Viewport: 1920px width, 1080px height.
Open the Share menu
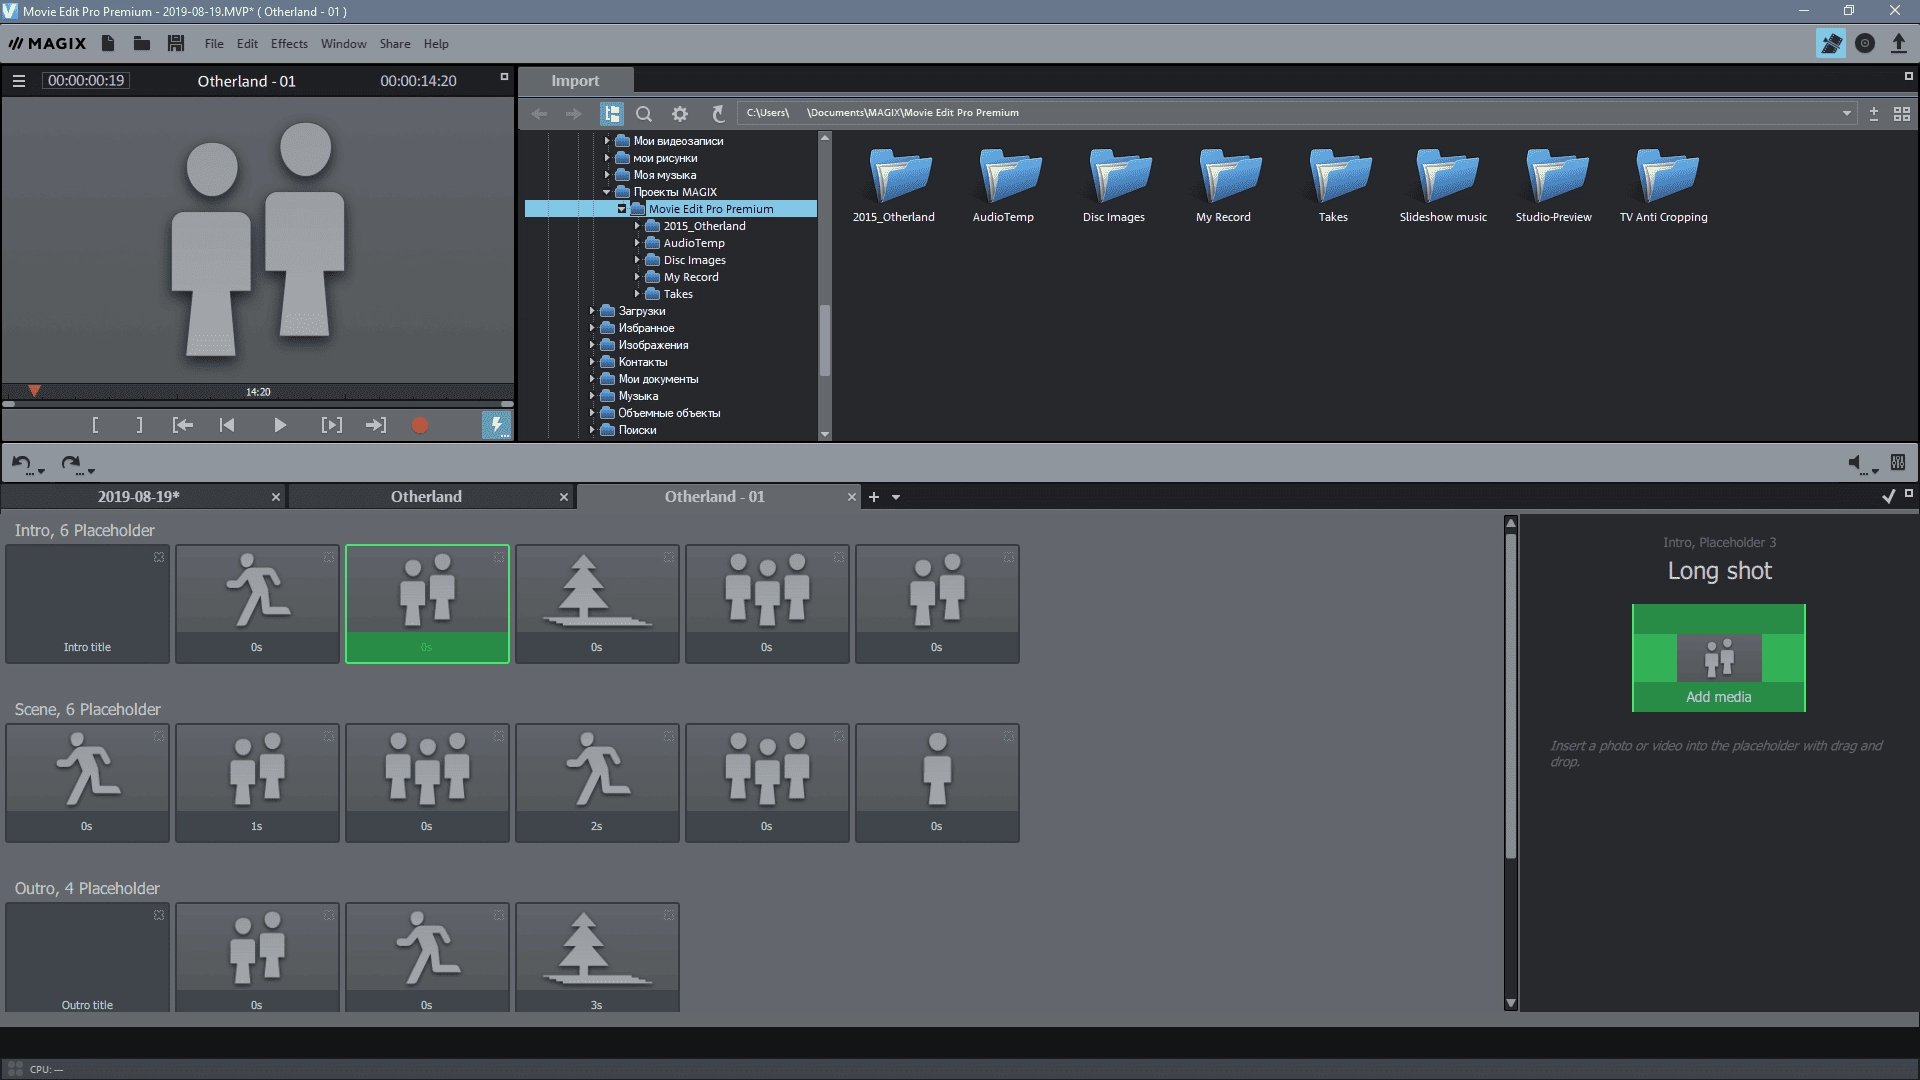(x=395, y=44)
